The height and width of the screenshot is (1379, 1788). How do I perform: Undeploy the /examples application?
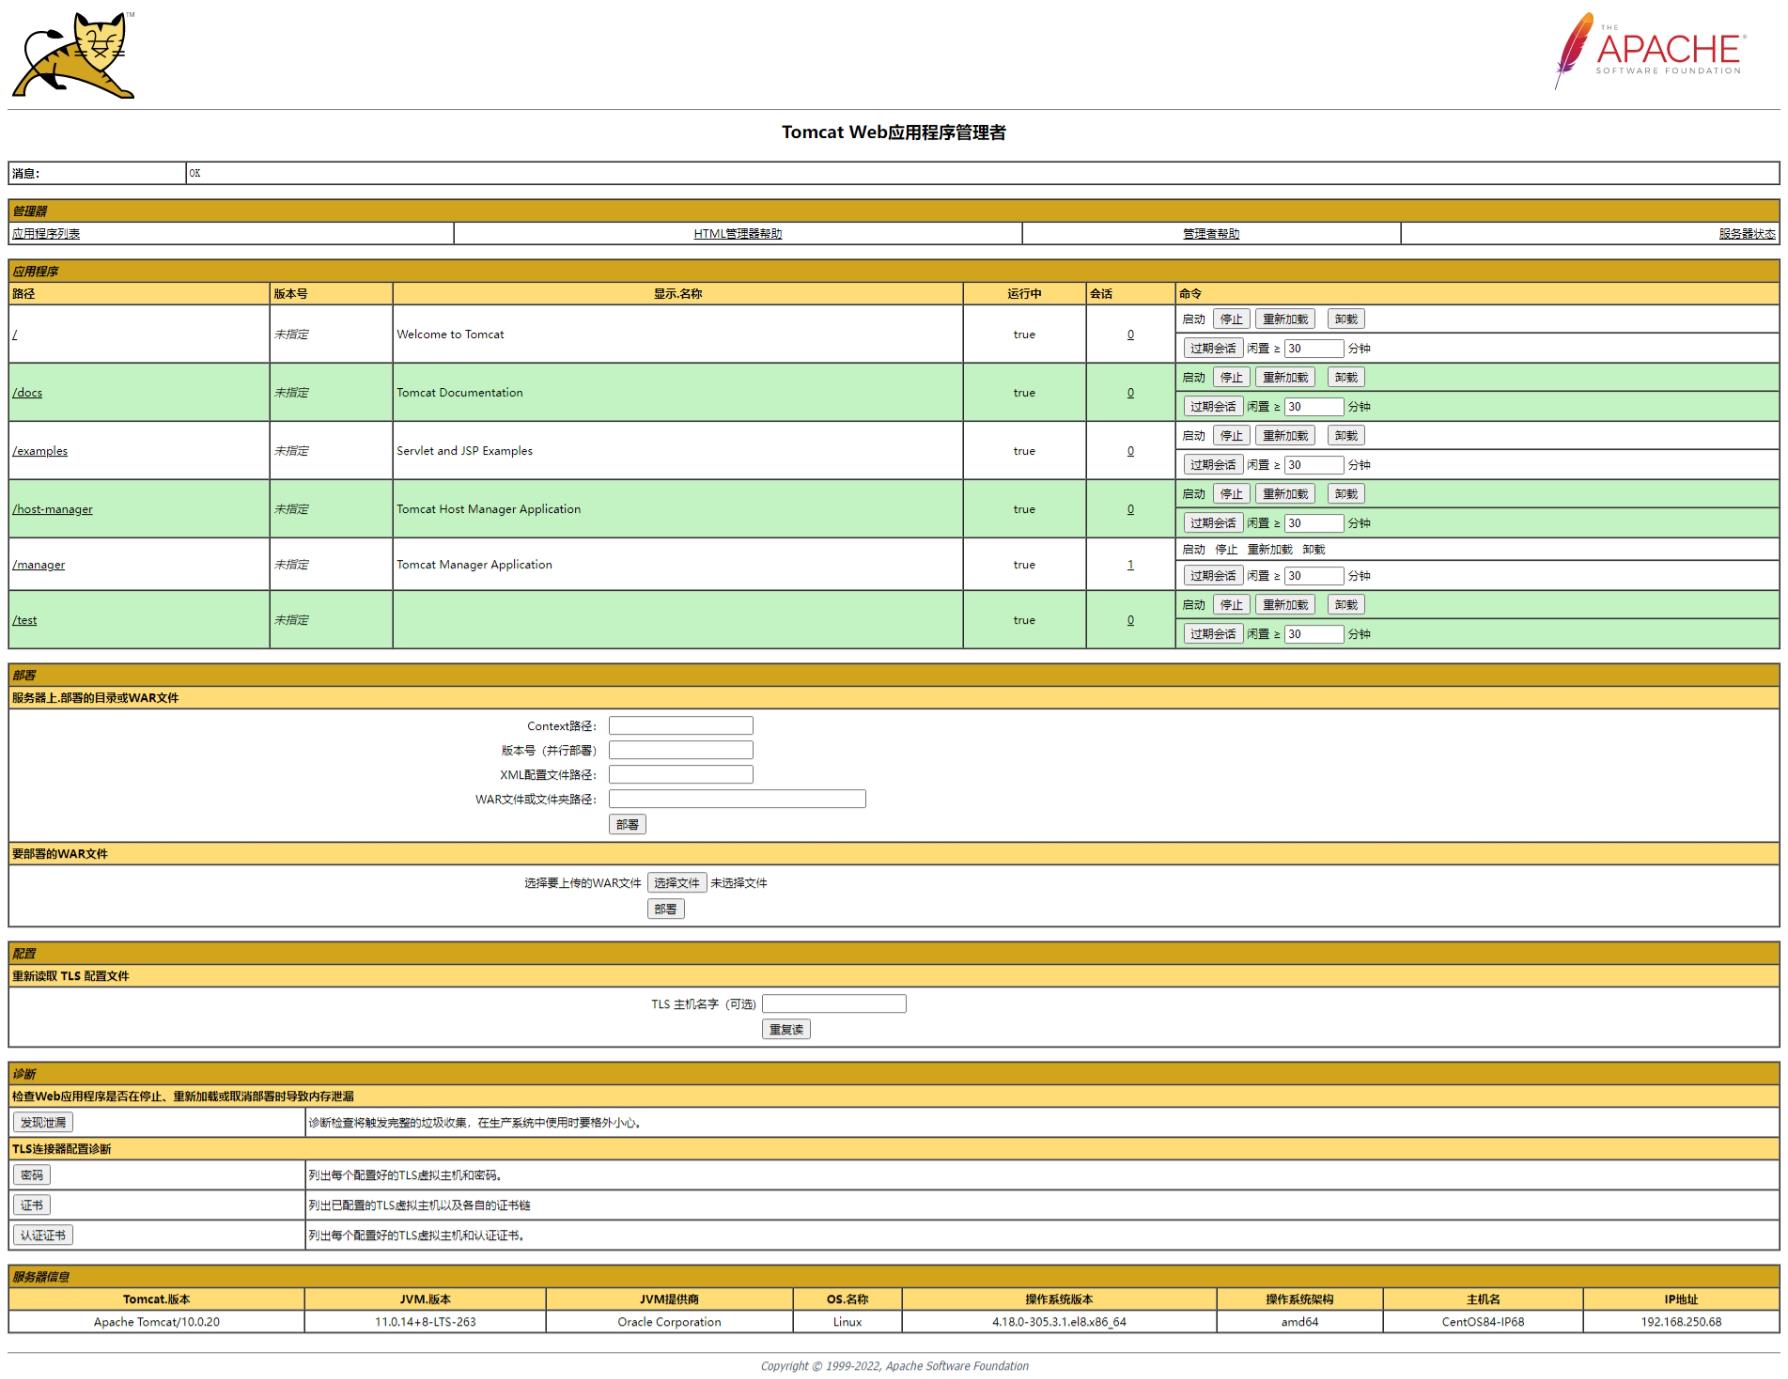point(1346,435)
